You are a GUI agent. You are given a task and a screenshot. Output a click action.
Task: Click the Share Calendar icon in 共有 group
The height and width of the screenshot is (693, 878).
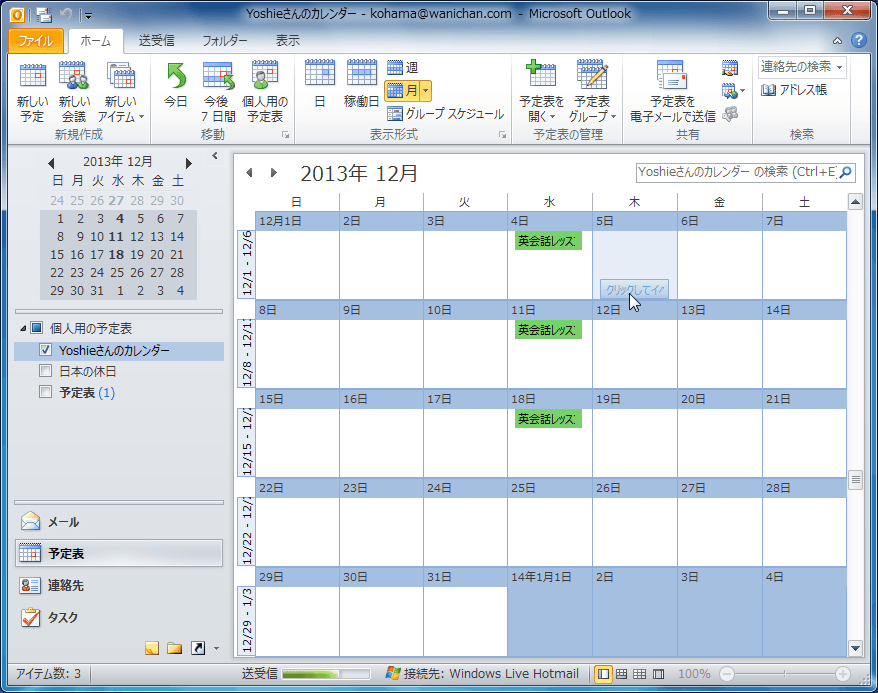pyautogui.click(x=730, y=68)
